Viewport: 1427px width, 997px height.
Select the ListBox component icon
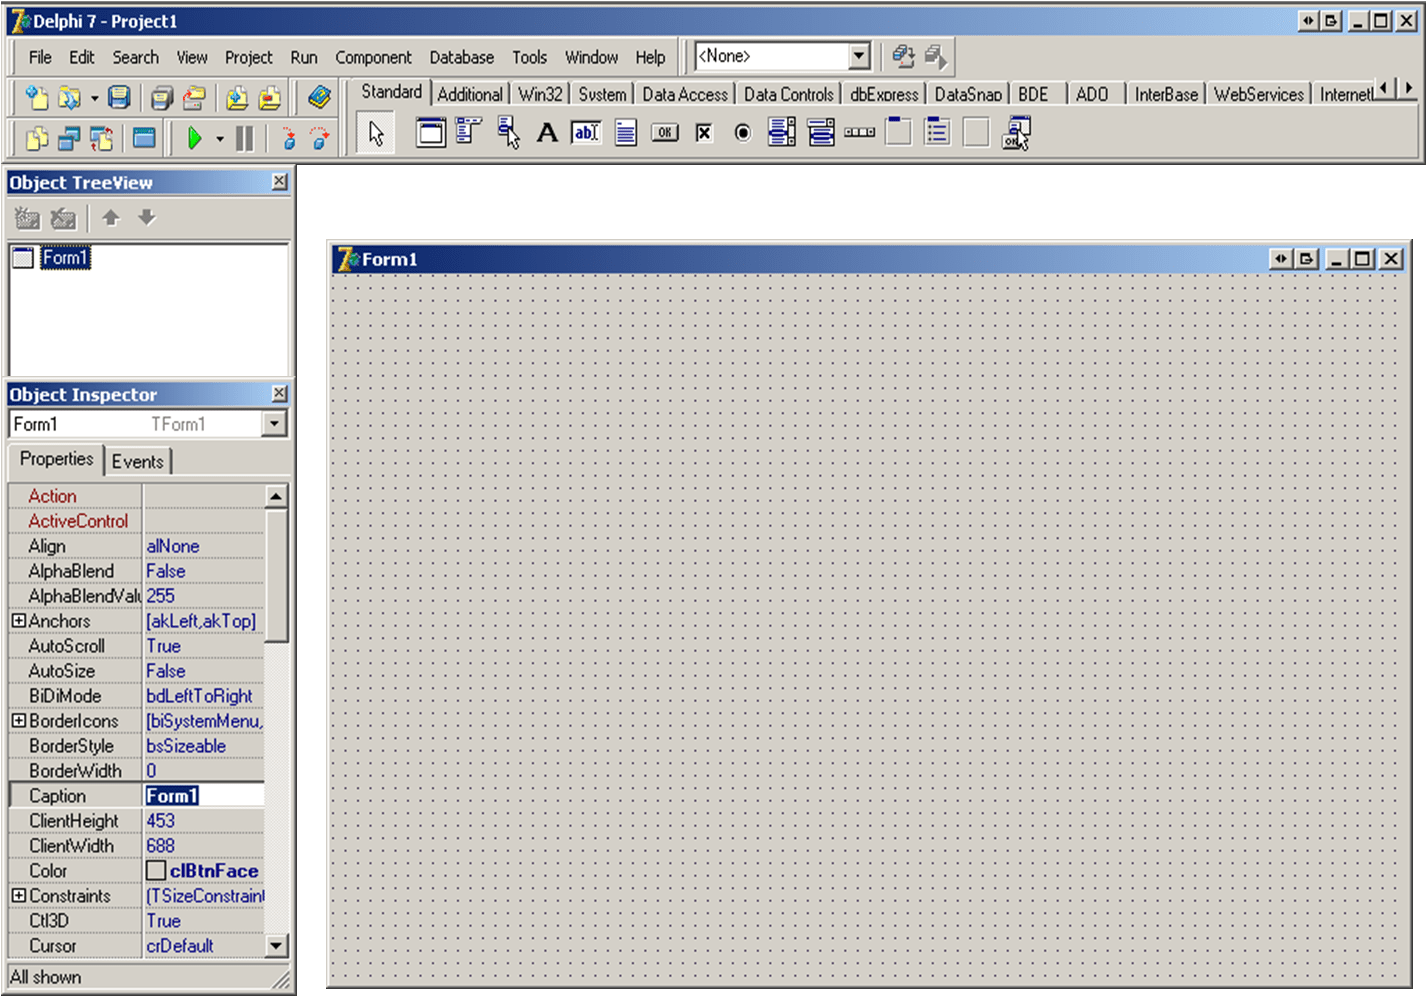782,132
